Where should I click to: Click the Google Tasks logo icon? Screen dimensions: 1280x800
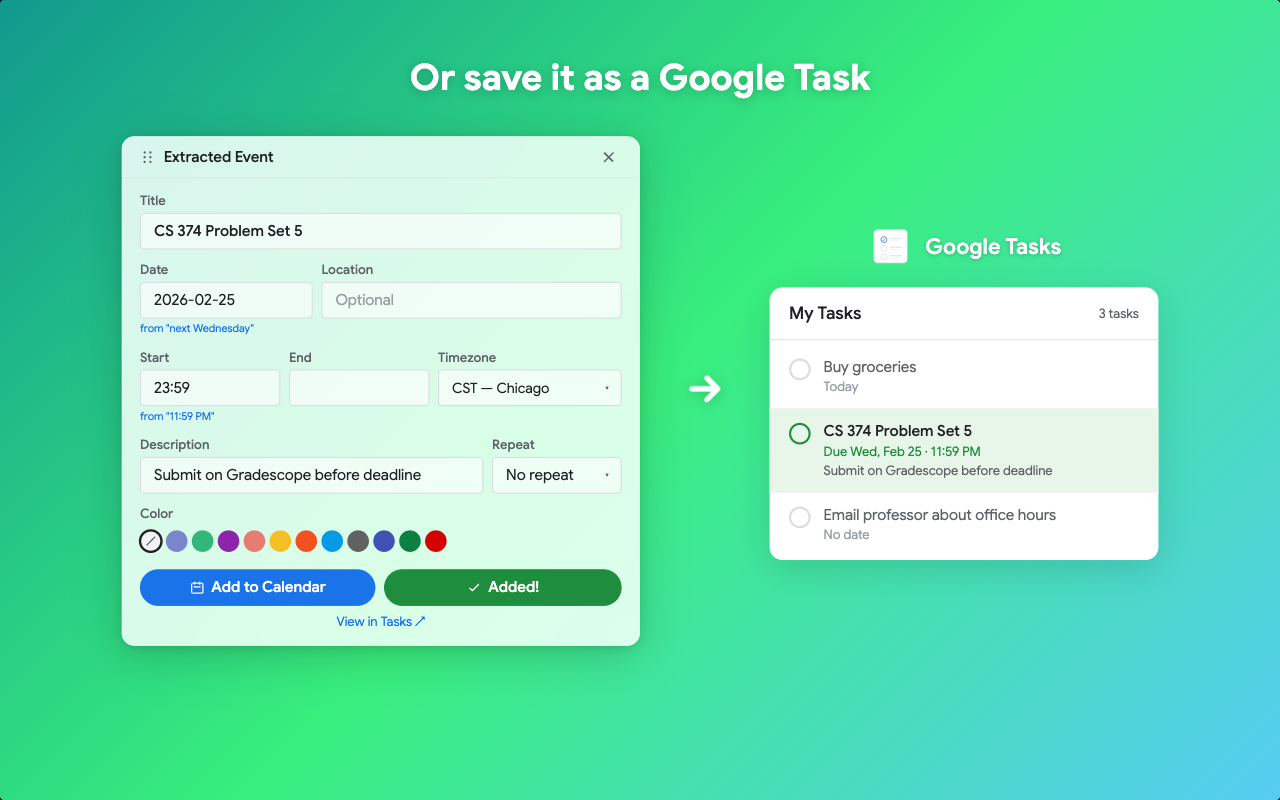[890, 246]
